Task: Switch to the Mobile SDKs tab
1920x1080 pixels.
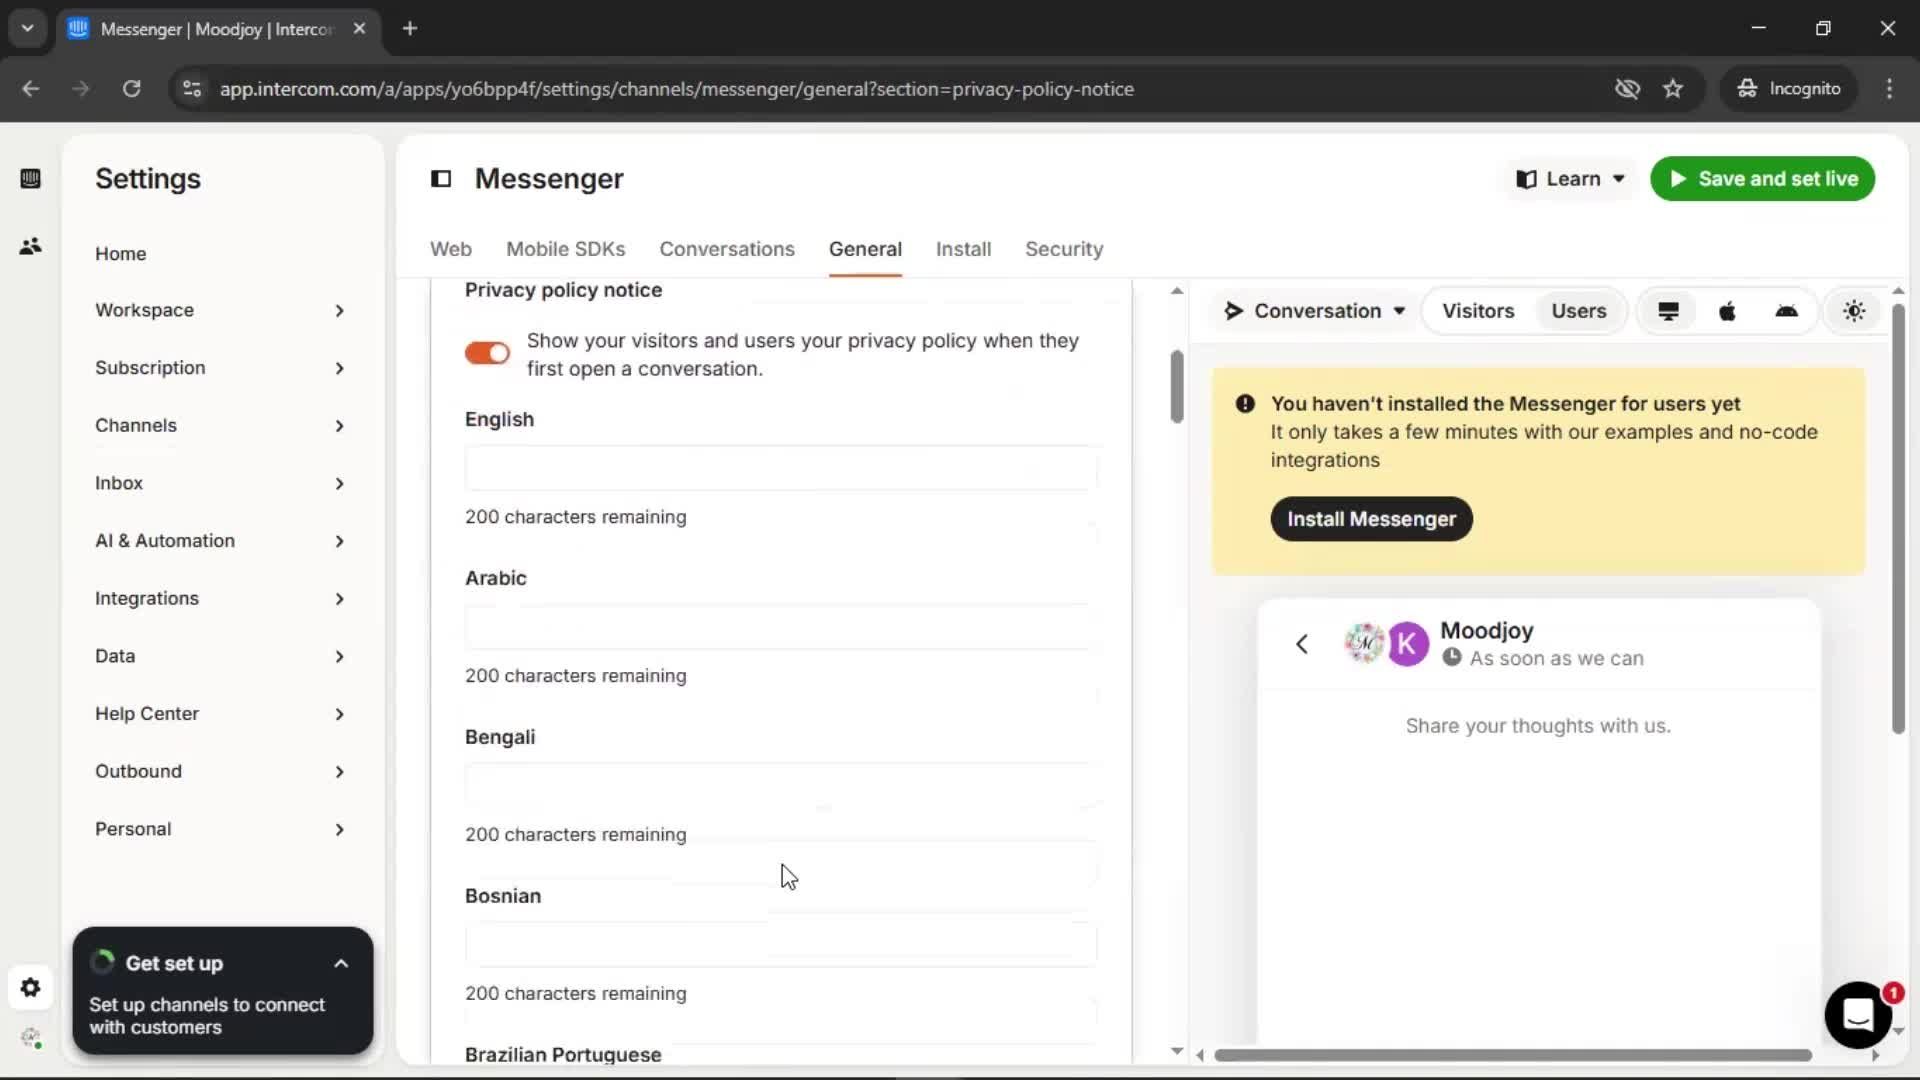Action: tap(565, 250)
